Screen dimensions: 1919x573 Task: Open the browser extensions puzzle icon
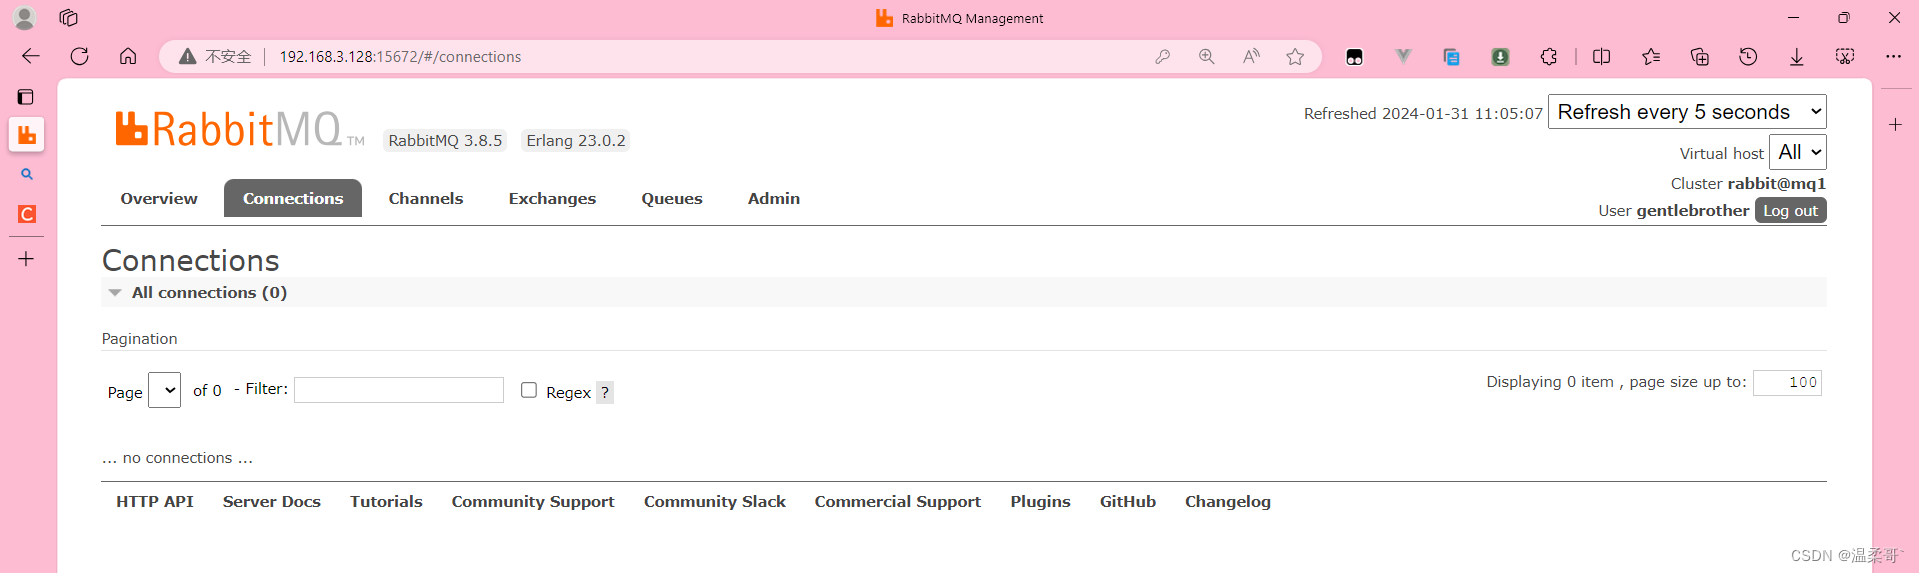pyautogui.click(x=1549, y=57)
